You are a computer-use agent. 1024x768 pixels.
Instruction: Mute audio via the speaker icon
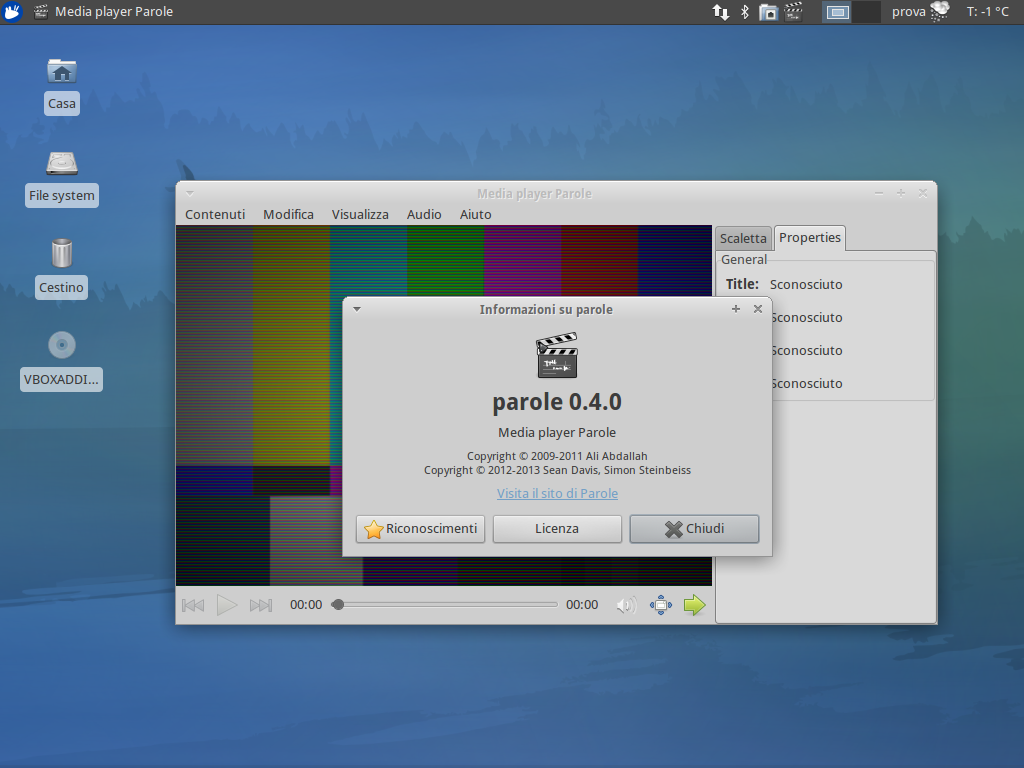626,605
